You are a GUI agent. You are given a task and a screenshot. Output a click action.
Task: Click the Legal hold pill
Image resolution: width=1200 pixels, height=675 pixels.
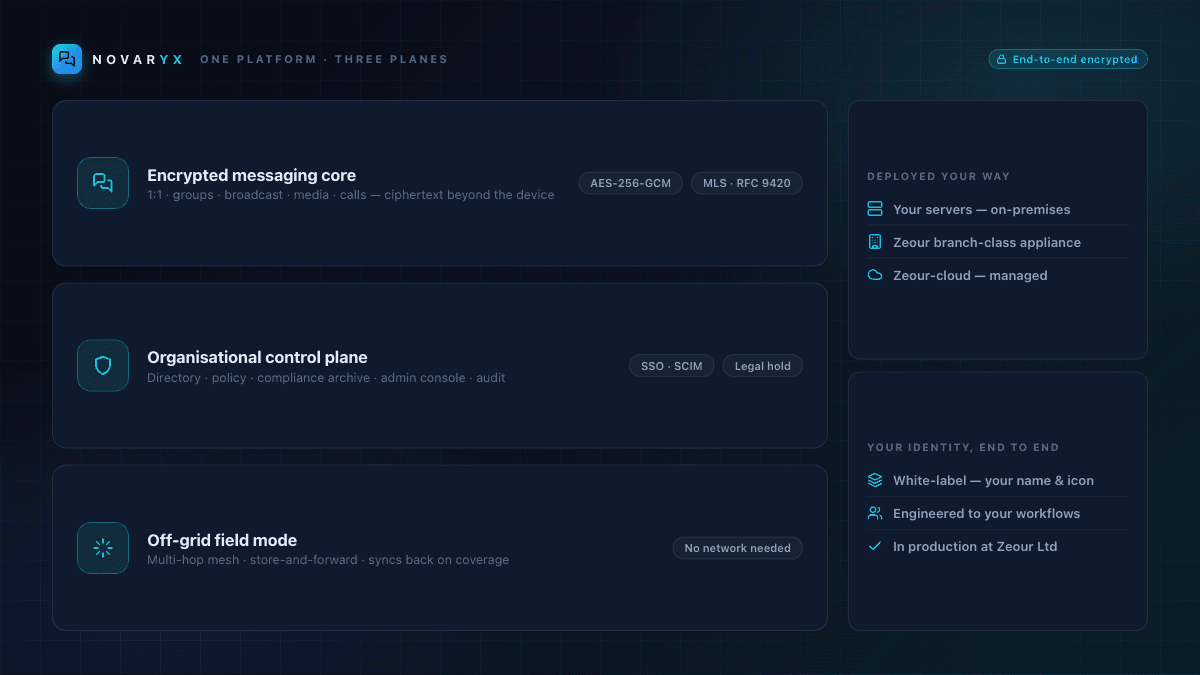coord(763,366)
